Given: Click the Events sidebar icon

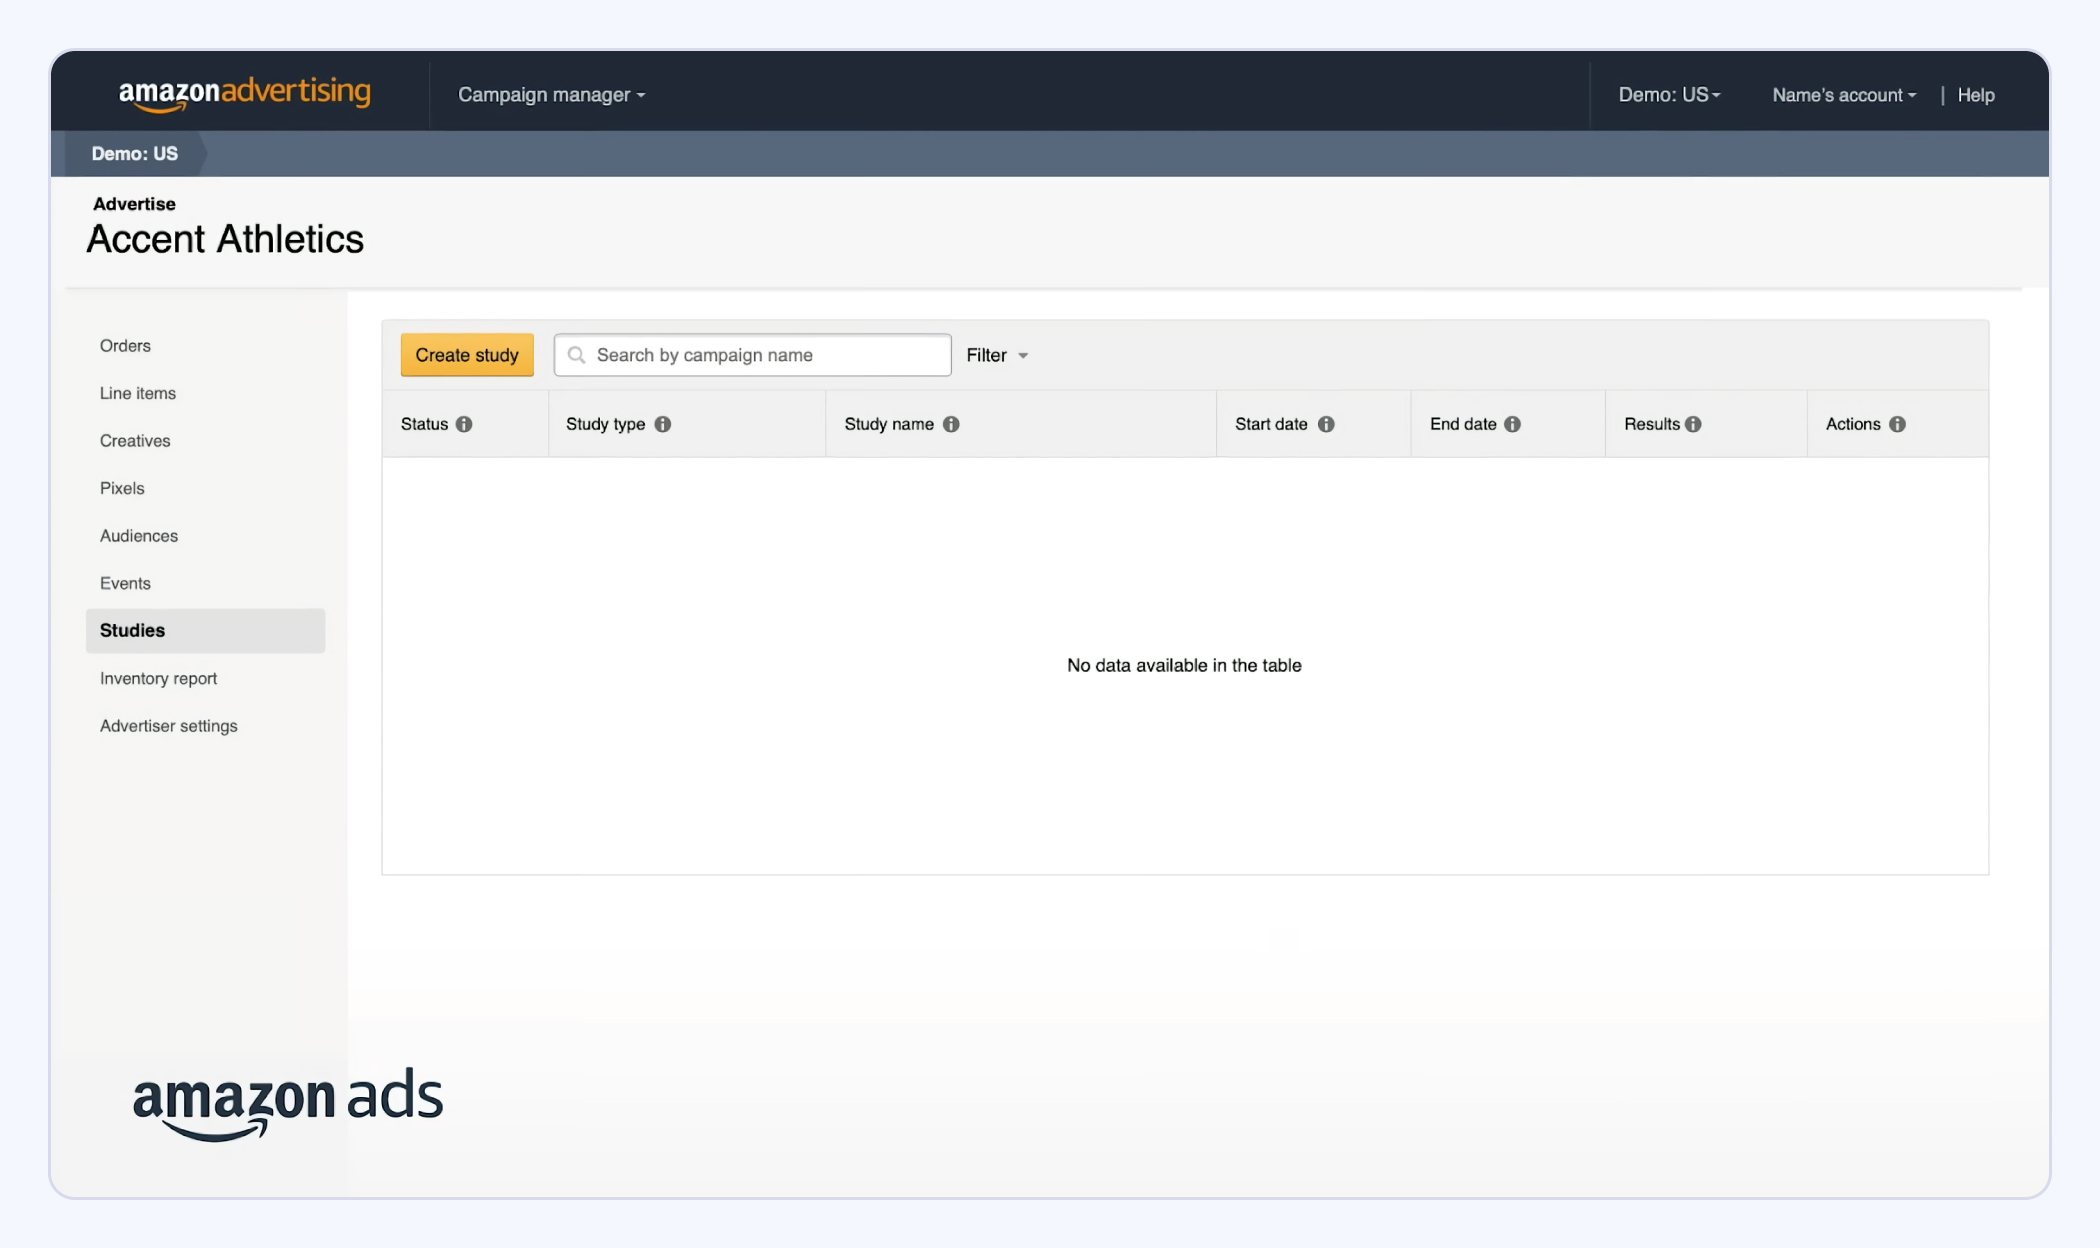Looking at the screenshot, I should point(125,582).
